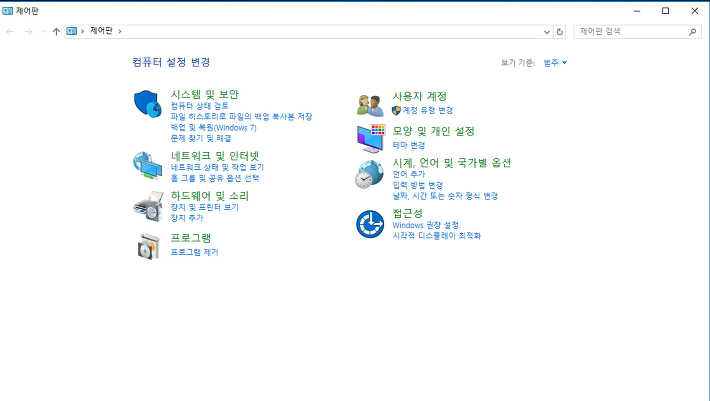Open the 범주 view-by dropdown
Screen dimensions: 710x401
[x=555, y=63]
